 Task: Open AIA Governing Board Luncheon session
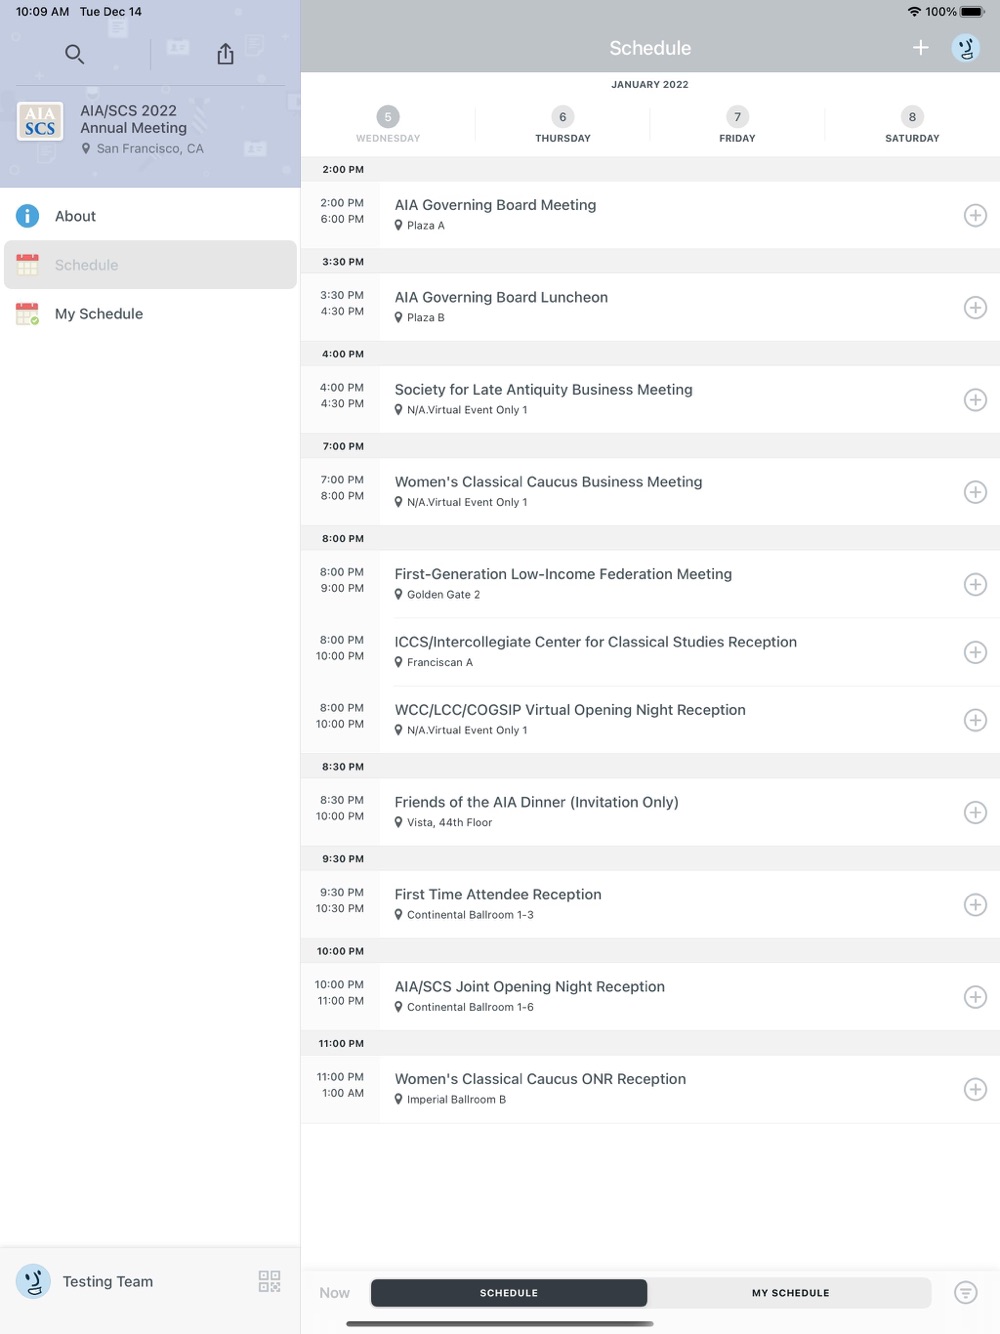click(650, 307)
